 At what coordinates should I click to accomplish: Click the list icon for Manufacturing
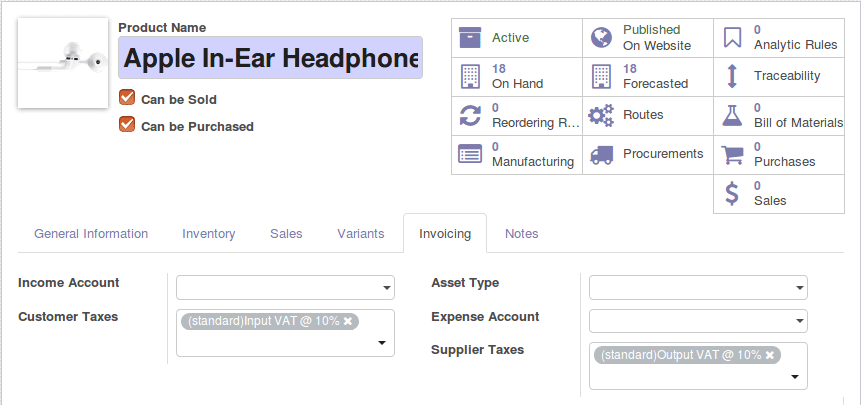click(469, 154)
